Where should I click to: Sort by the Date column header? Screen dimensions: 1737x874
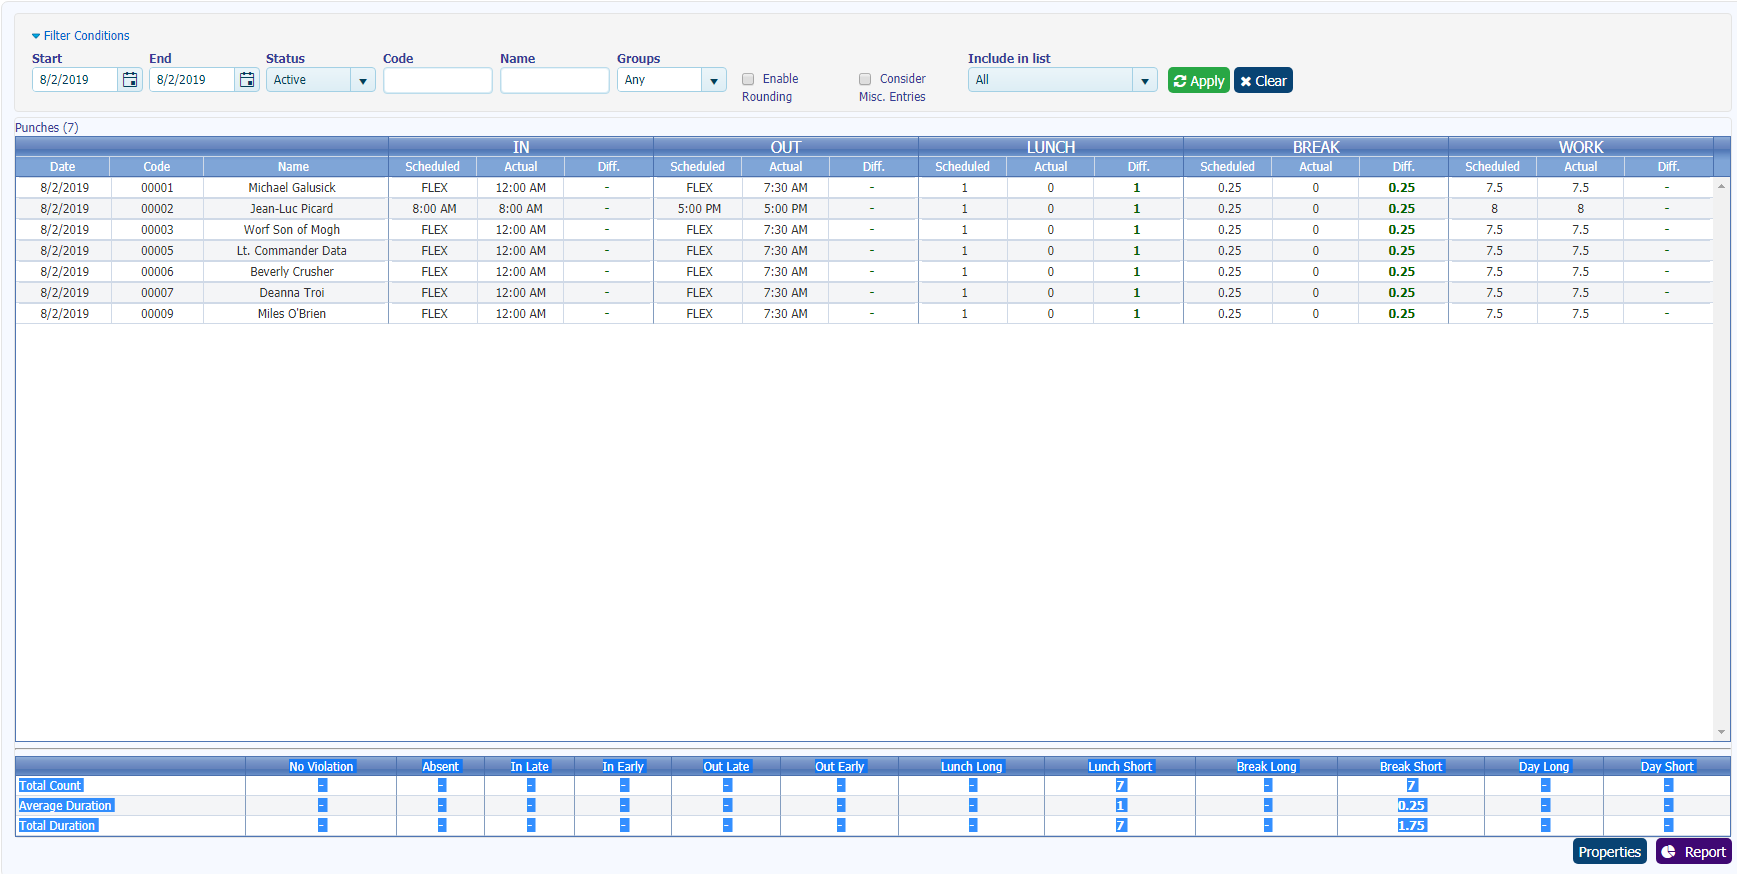[62, 167]
